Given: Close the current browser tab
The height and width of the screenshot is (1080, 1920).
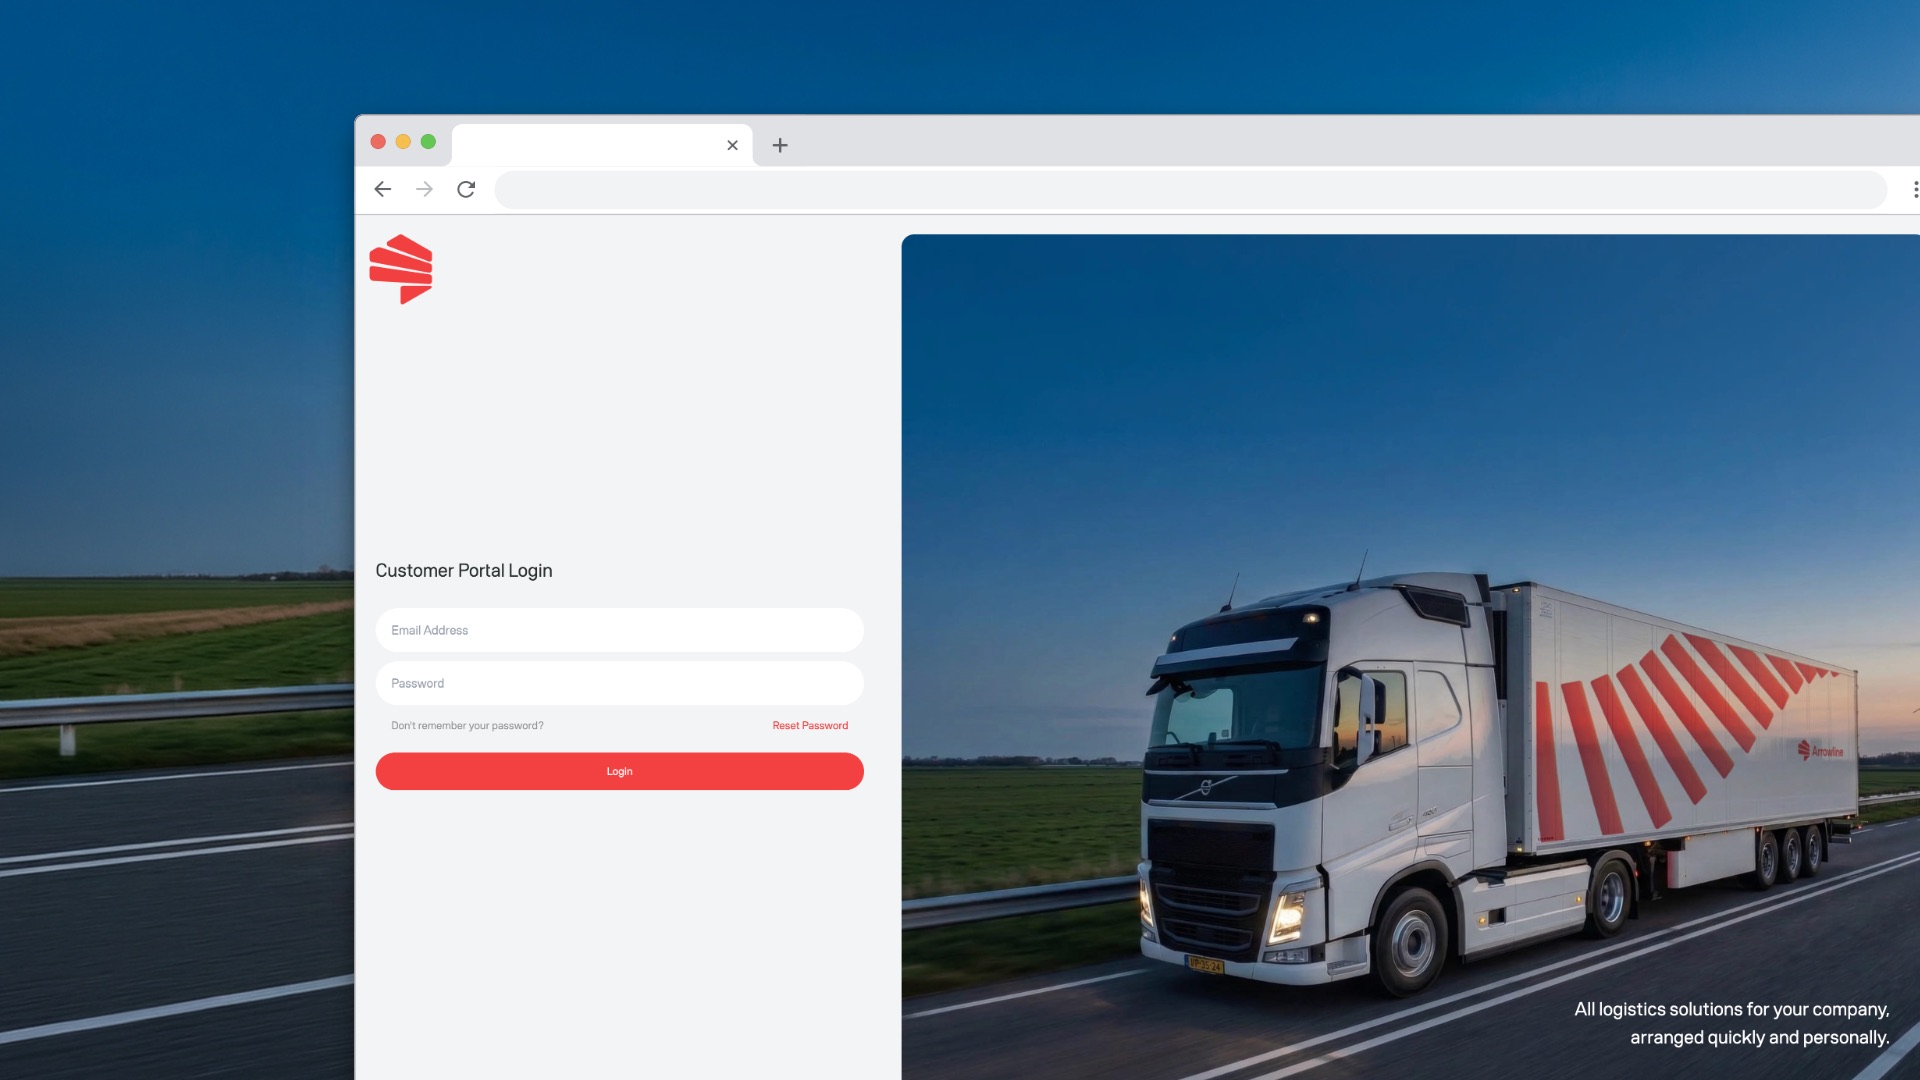Looking at the screenshot, I should (x=732, y=145).
